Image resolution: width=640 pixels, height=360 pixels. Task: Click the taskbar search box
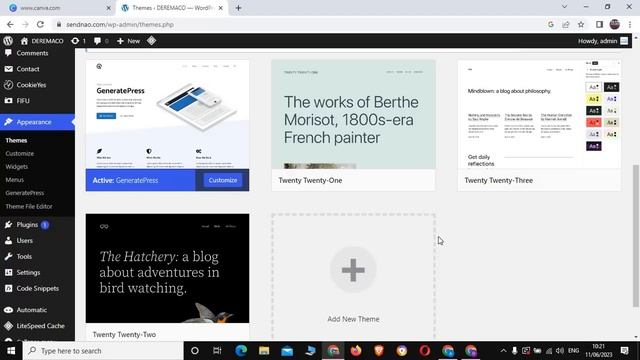(103, 351)
